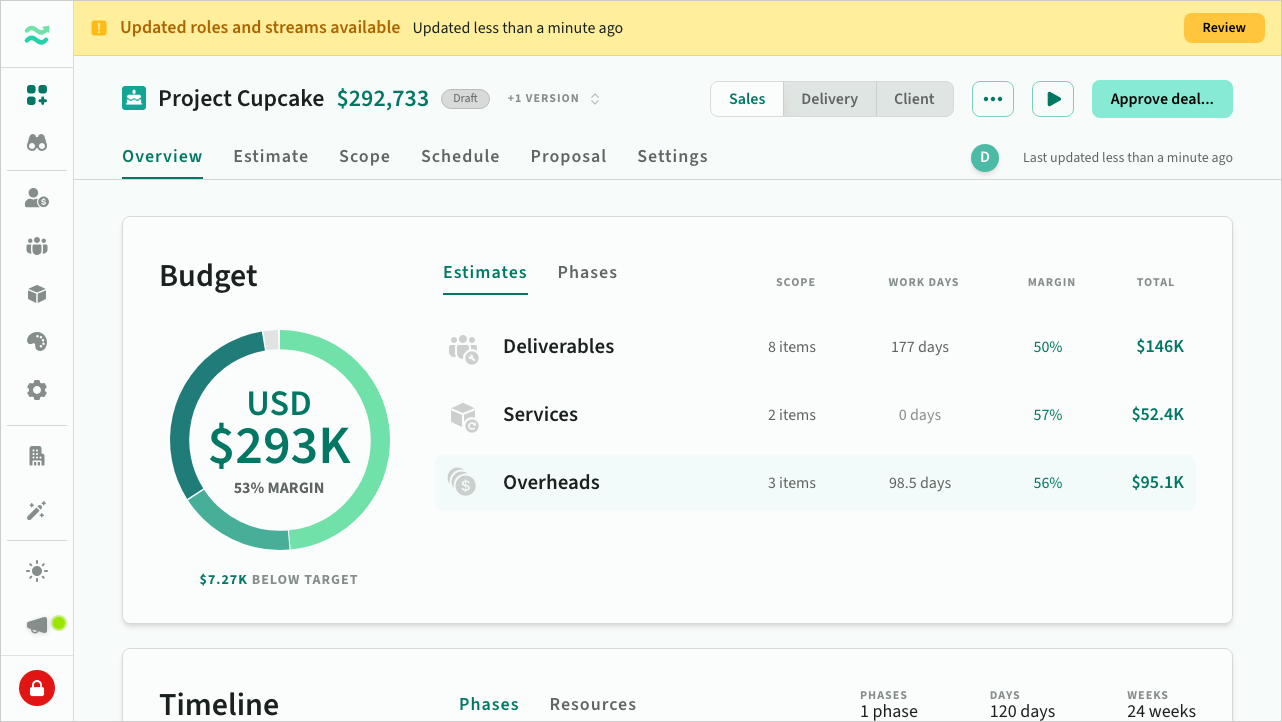Expand the Overheads budget row

815,483
